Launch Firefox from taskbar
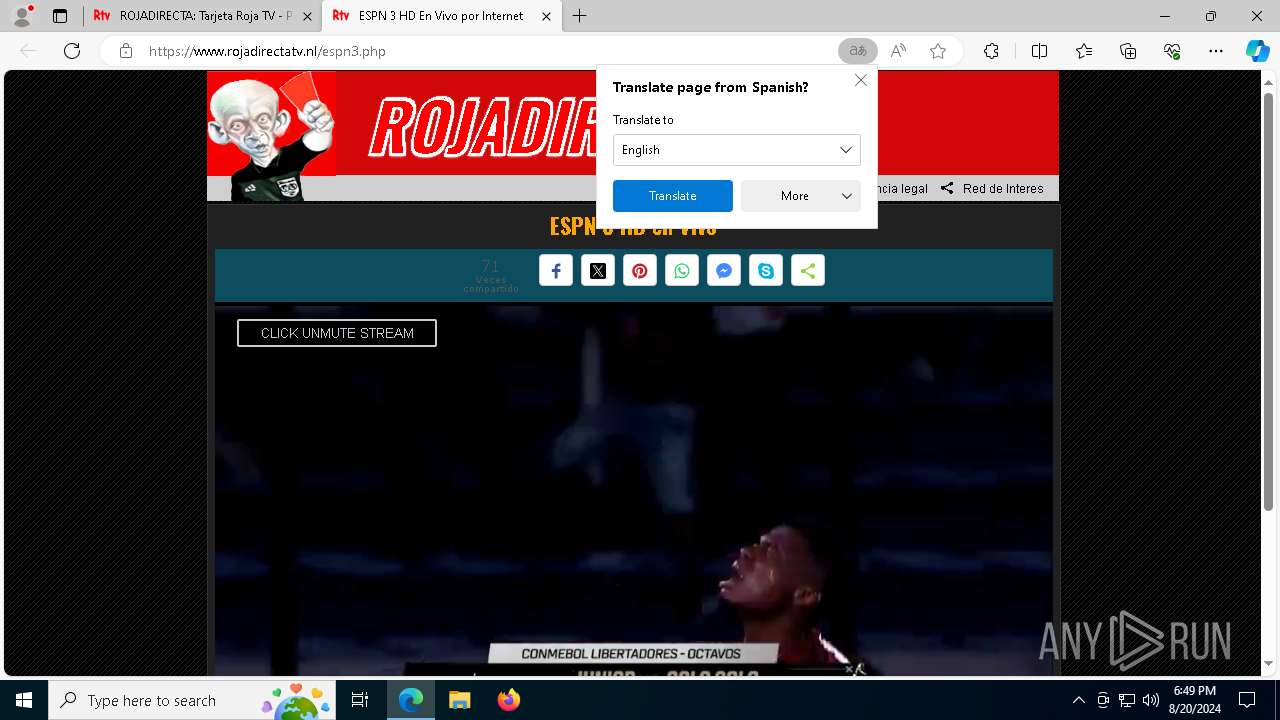The height and width of the screenshot is (720, 1280). pos(508,700)
